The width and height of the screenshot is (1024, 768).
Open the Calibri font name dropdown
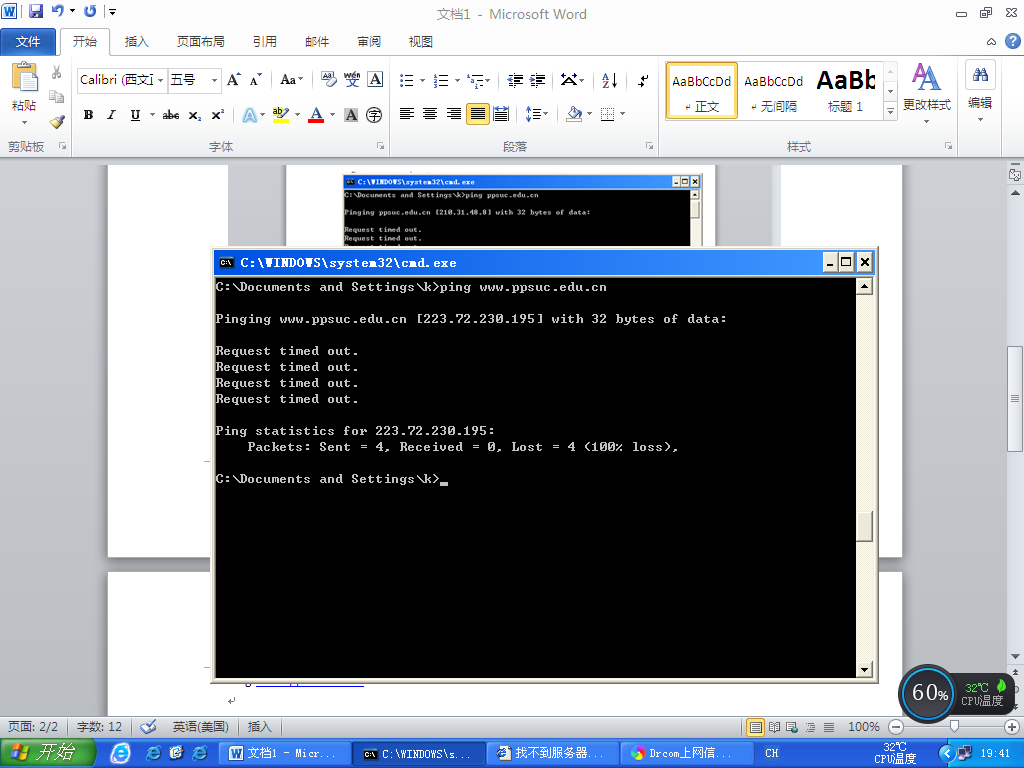(x=160, y=80)
